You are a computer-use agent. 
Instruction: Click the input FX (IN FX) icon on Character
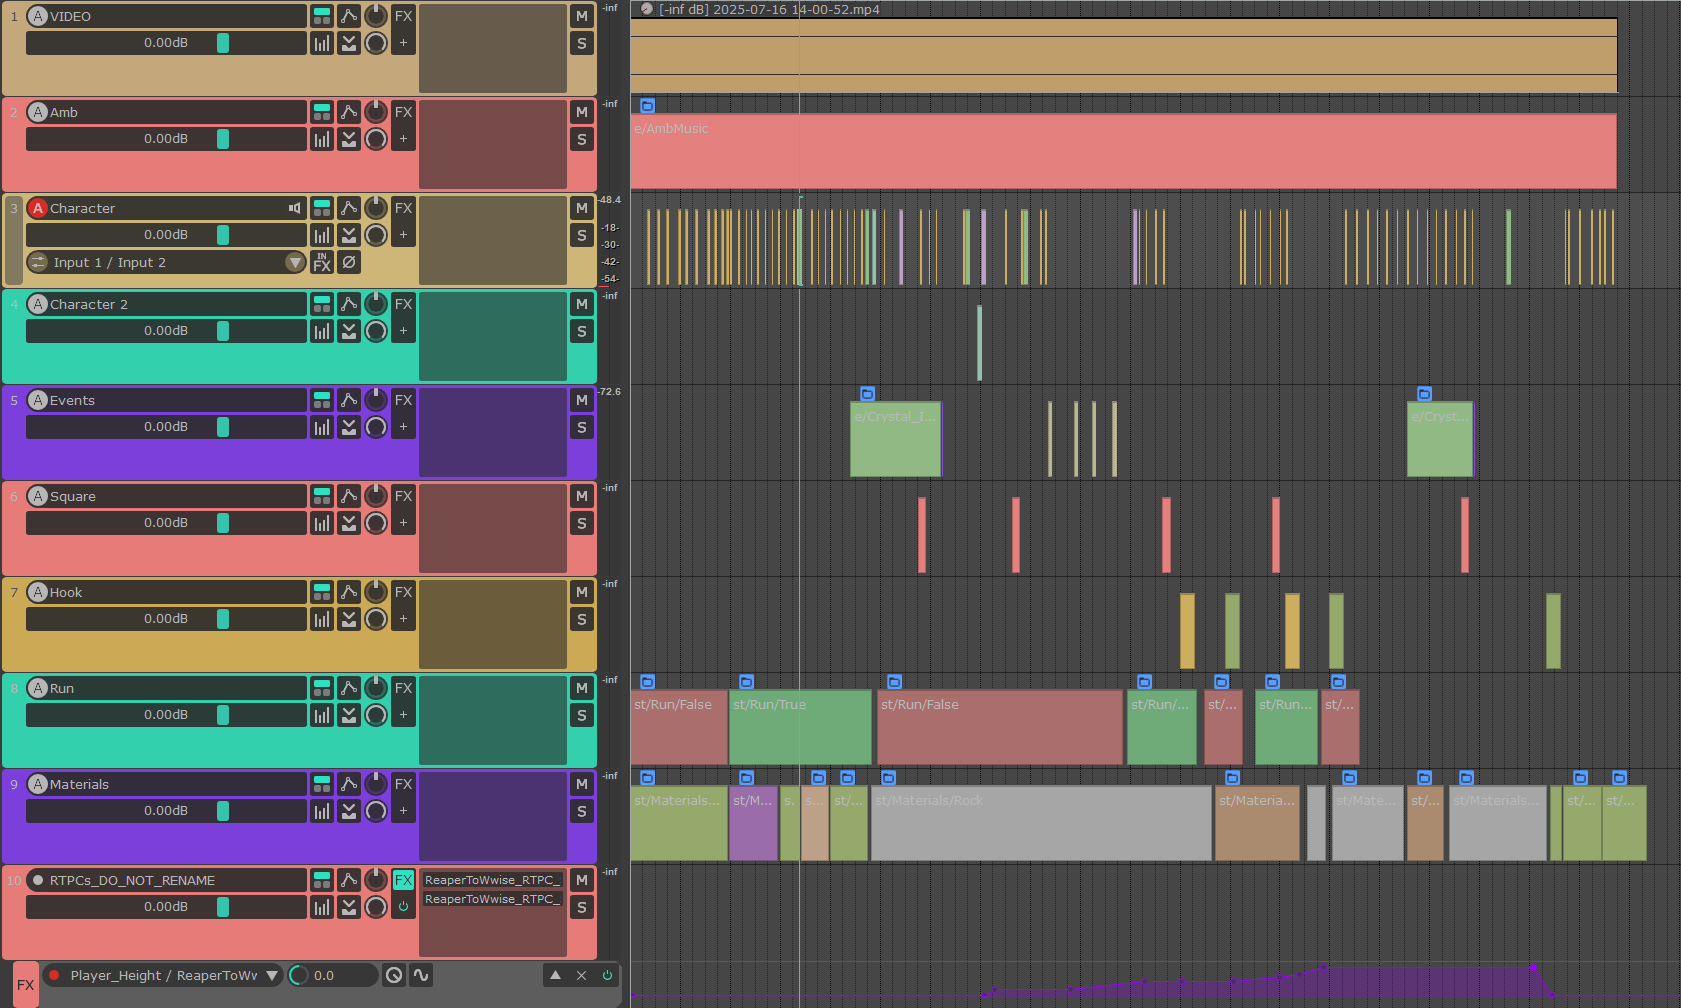click(x=321, y=262)
